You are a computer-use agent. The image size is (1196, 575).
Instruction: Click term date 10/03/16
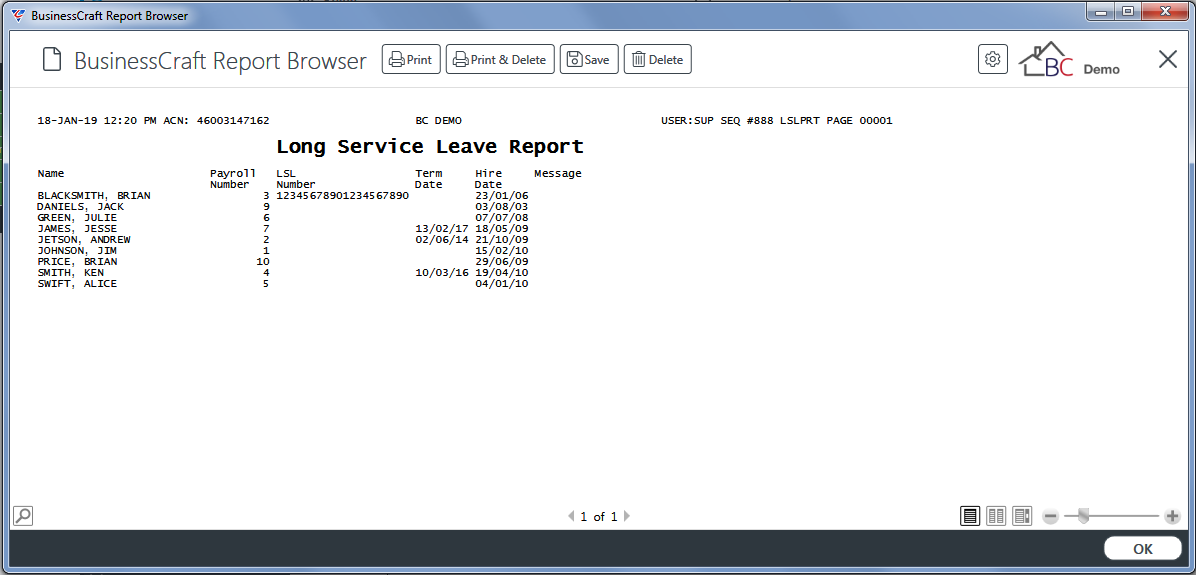[x=442, y=272]
